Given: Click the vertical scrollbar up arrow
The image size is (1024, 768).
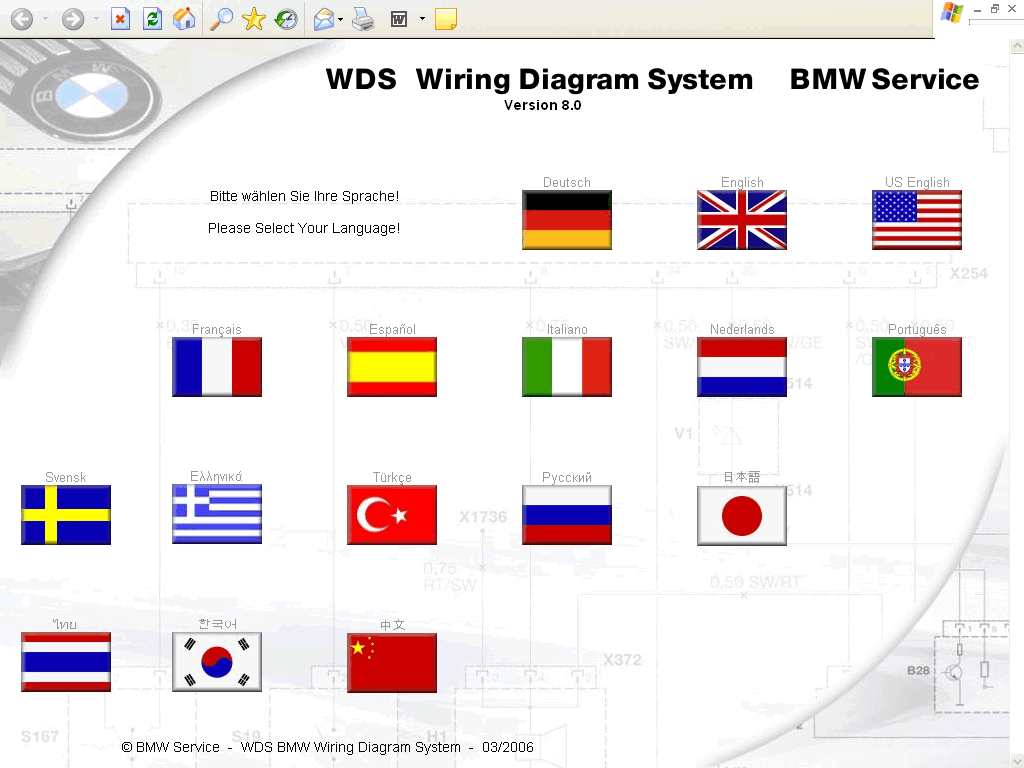Looking at the screenshot, I should (x=1017, y=46).
